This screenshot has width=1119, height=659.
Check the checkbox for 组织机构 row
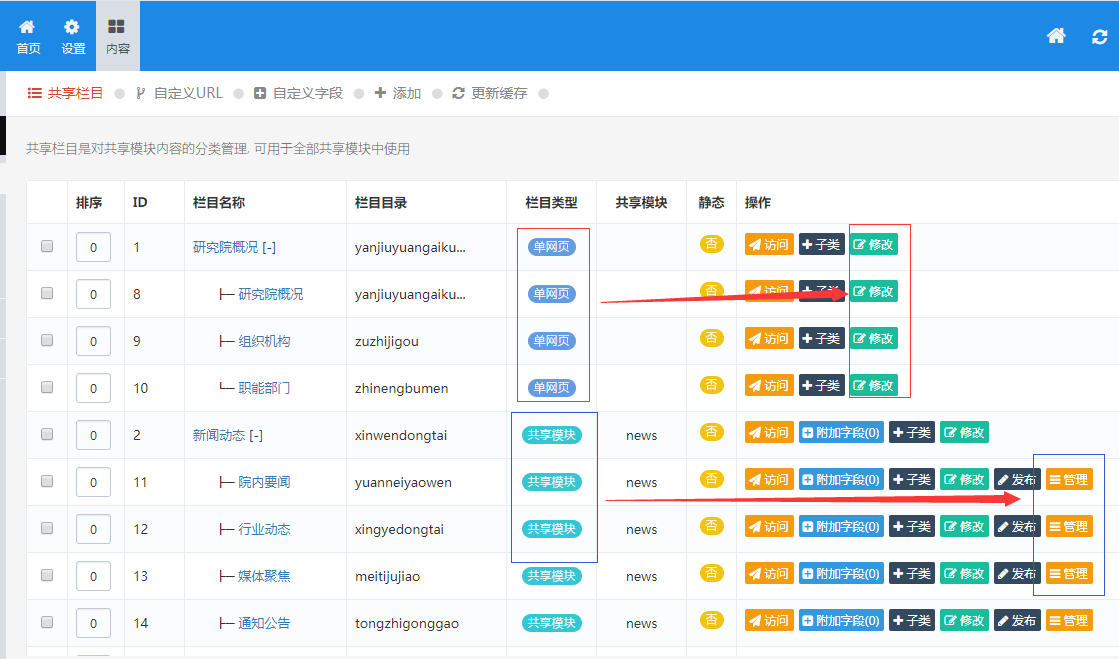(47, 341)
